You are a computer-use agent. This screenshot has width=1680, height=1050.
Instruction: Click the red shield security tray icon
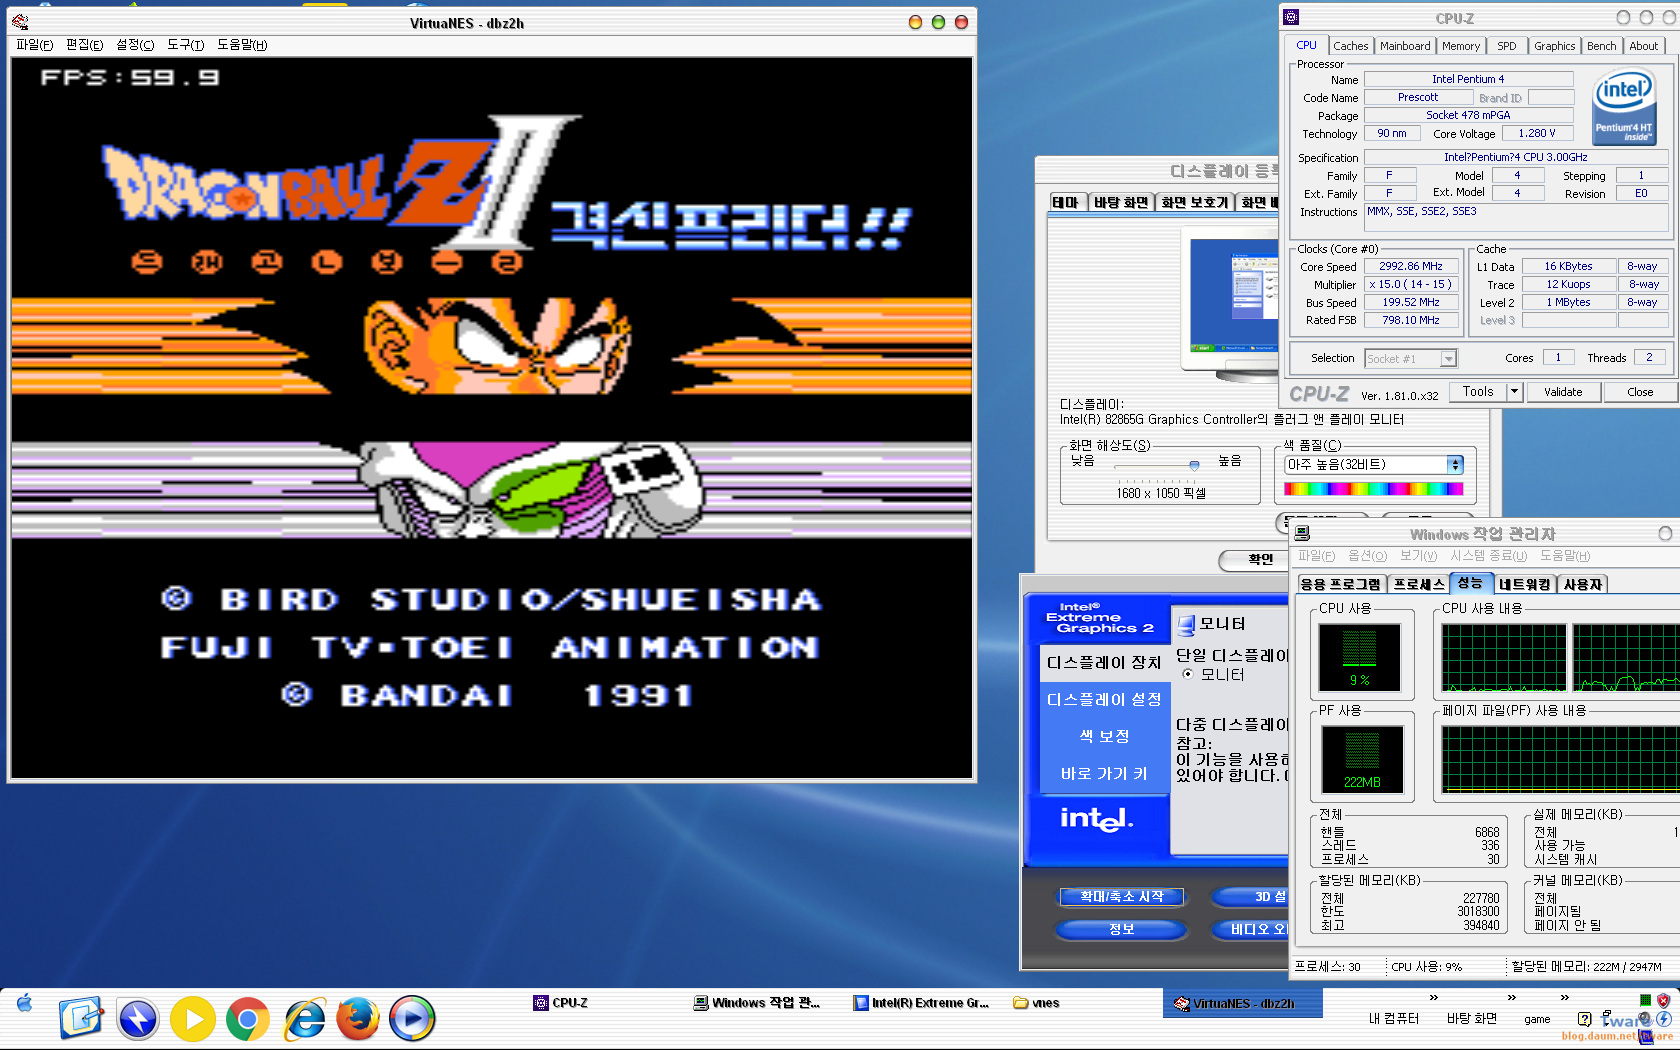1663,1000
